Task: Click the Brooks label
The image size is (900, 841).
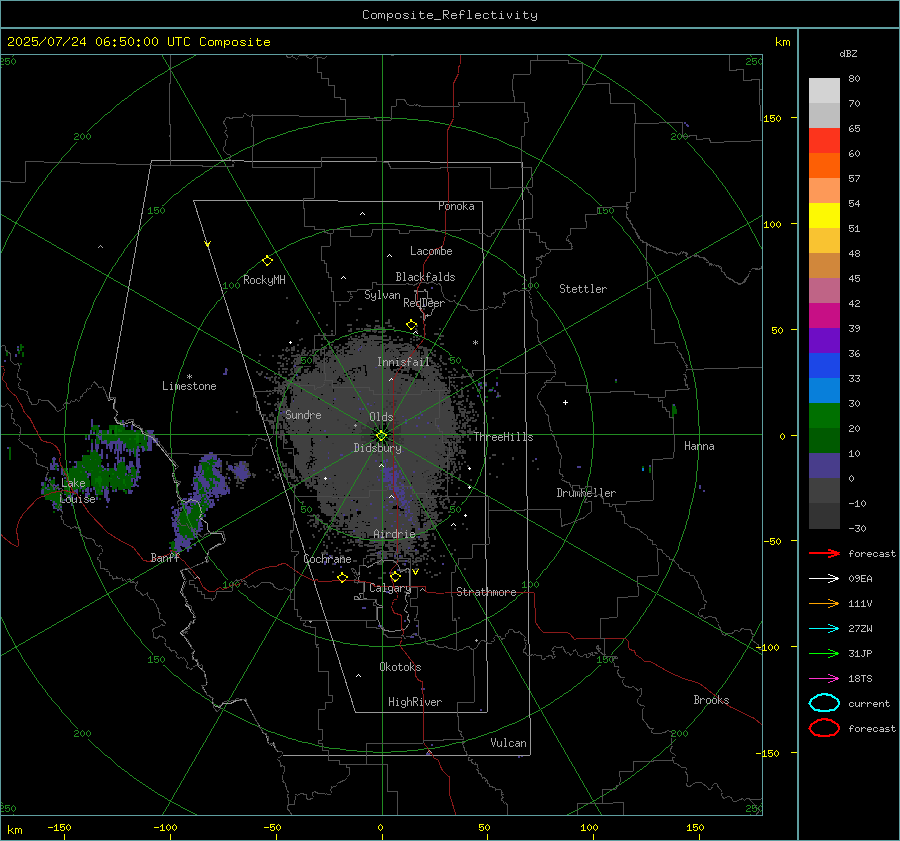Action: (711, 700)
